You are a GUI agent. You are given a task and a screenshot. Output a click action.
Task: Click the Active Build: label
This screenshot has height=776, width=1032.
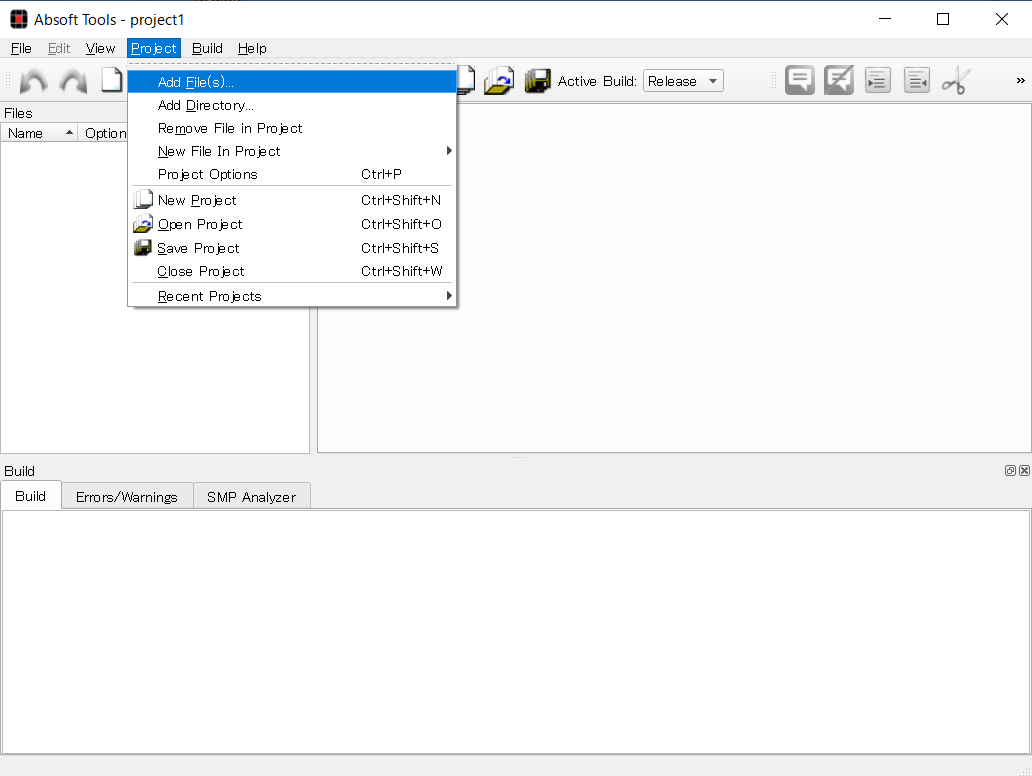[597, 81]
